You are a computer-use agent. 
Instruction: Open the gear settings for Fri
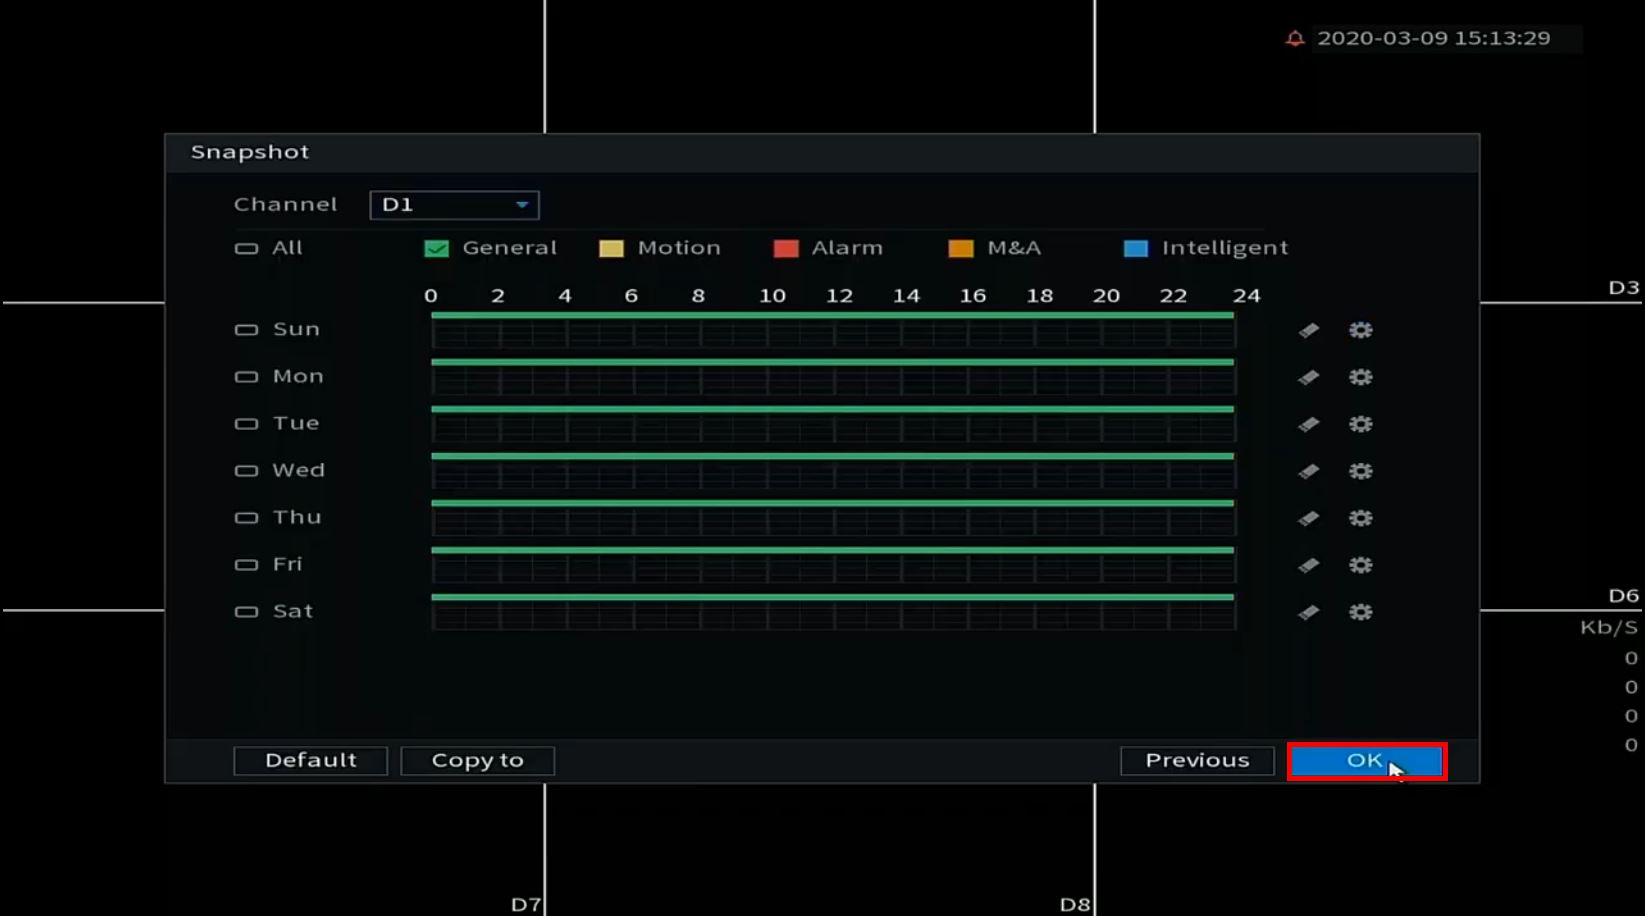[1360, 565]
